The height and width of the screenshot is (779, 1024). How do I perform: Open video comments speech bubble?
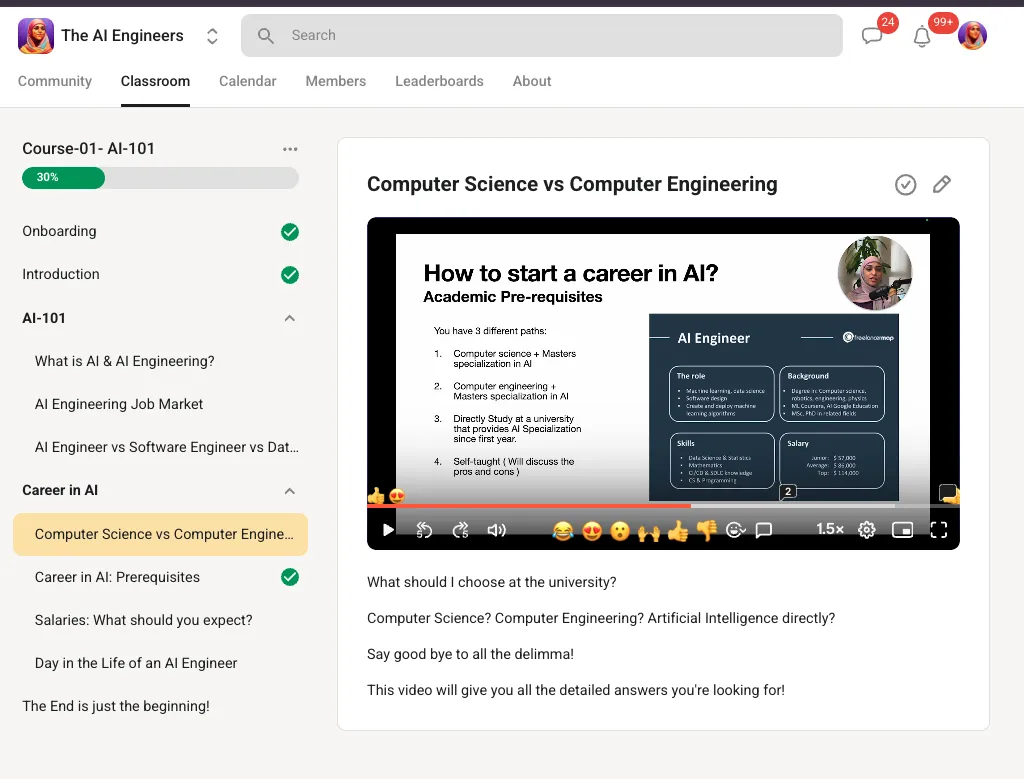click(763, 530)
